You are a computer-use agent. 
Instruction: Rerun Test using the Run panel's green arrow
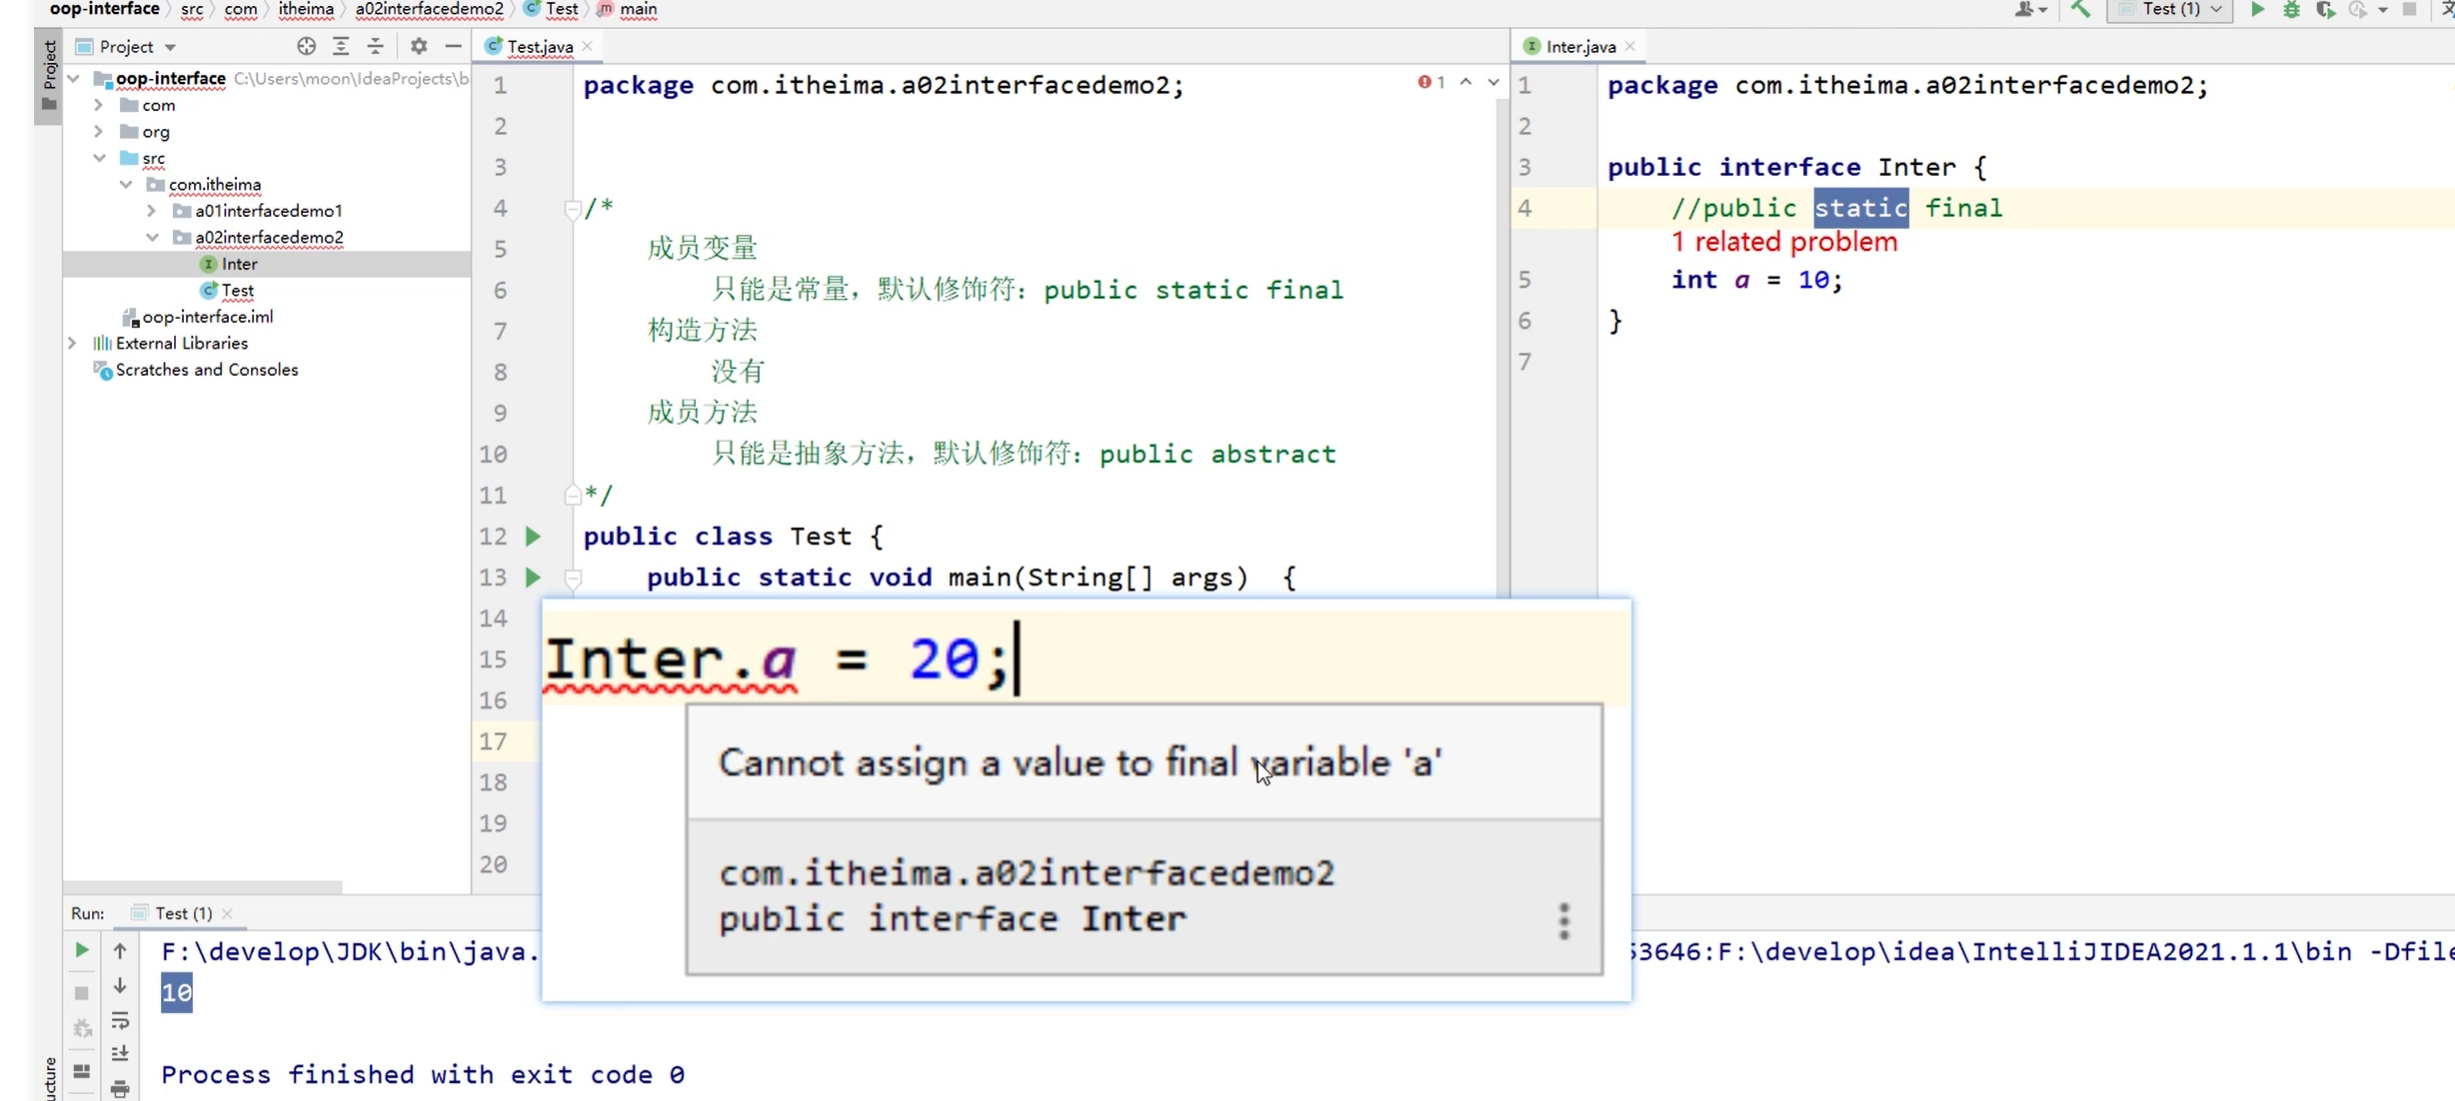coord(82,950)
